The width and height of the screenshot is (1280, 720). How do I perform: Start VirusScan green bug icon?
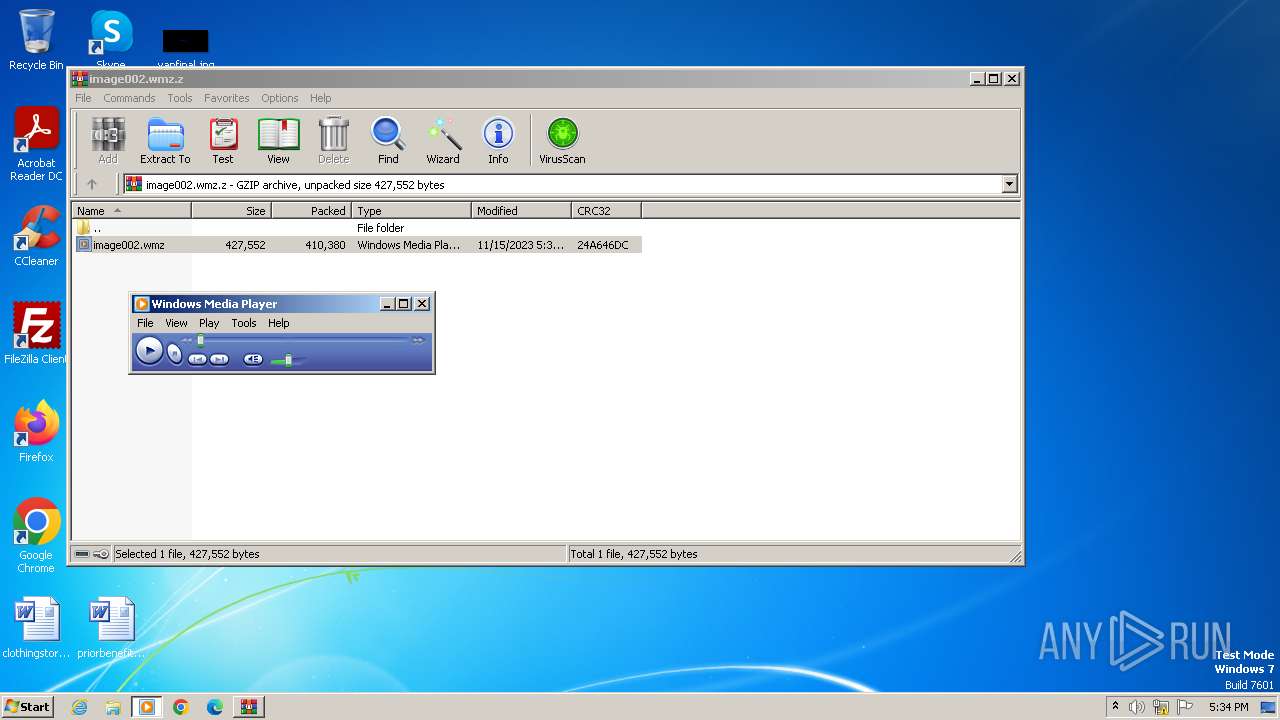coord(562,141)
